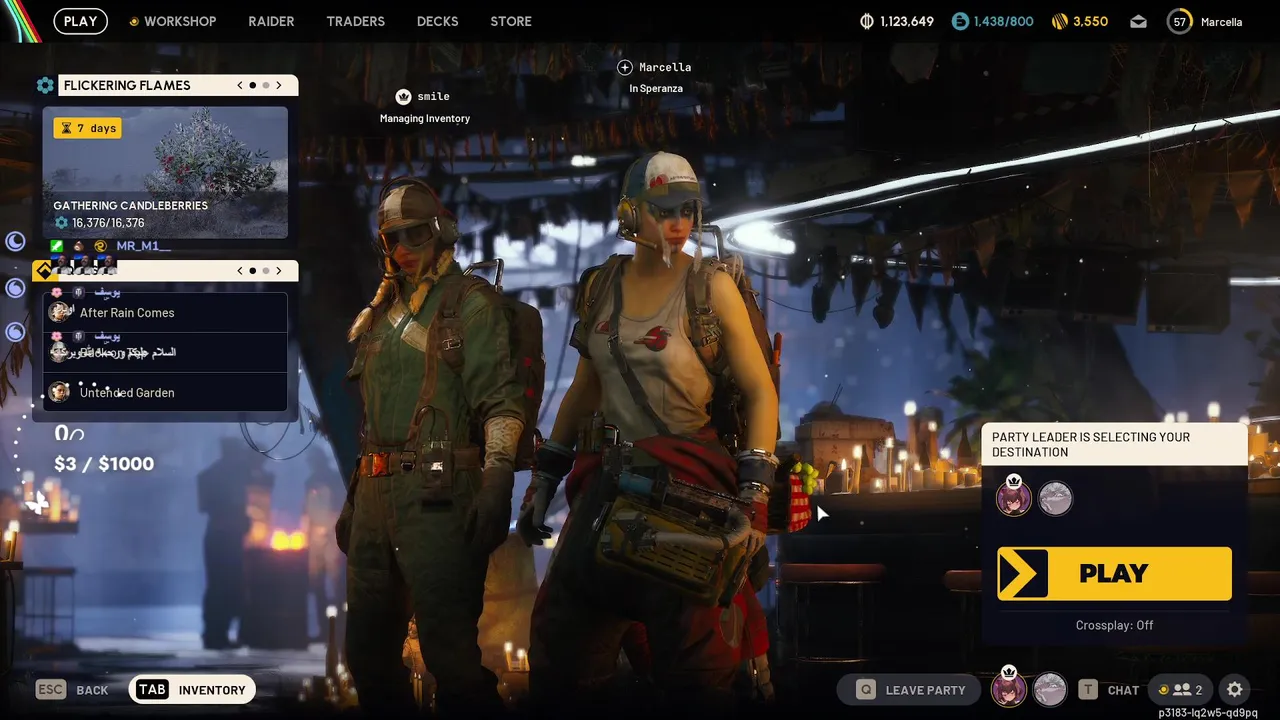Screen dimensions: 1280x720
Task: Go to next Flickering Flames page arrow
Action: click(x=279, y=85)
